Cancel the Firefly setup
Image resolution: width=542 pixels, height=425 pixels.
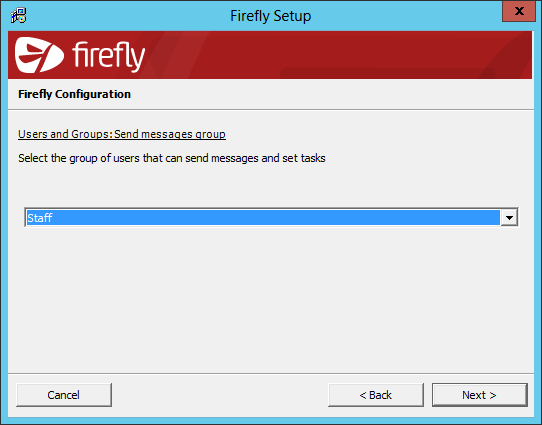pos(64,395)
